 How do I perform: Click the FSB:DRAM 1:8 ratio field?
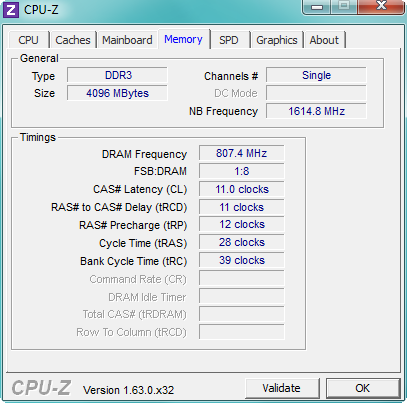[242, 171]
